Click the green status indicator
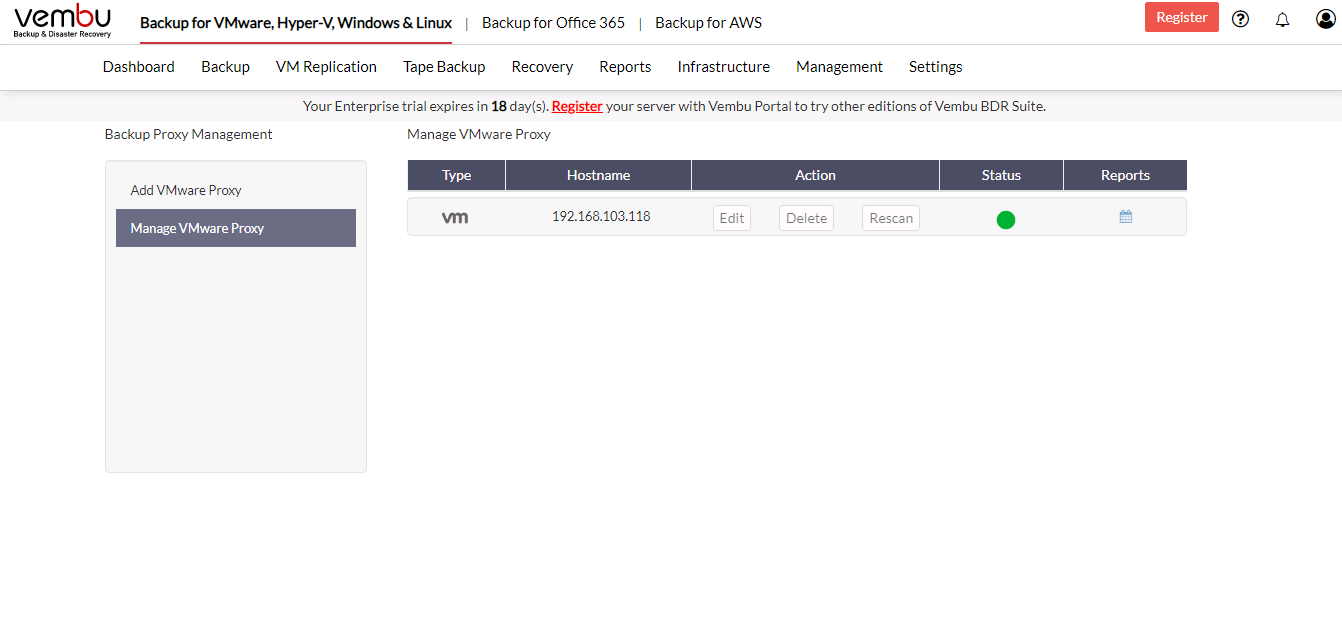 [x=1006, y=220]
